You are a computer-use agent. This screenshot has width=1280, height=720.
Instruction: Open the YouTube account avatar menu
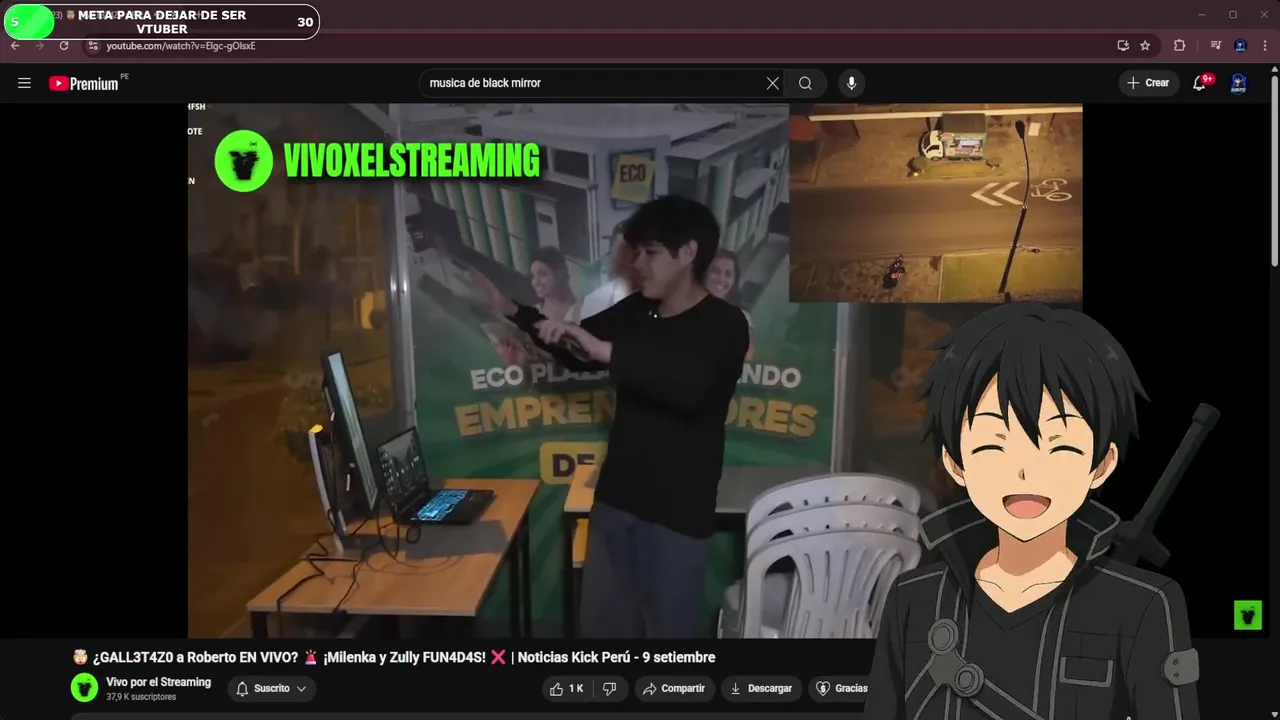(x=1238, y=83)
